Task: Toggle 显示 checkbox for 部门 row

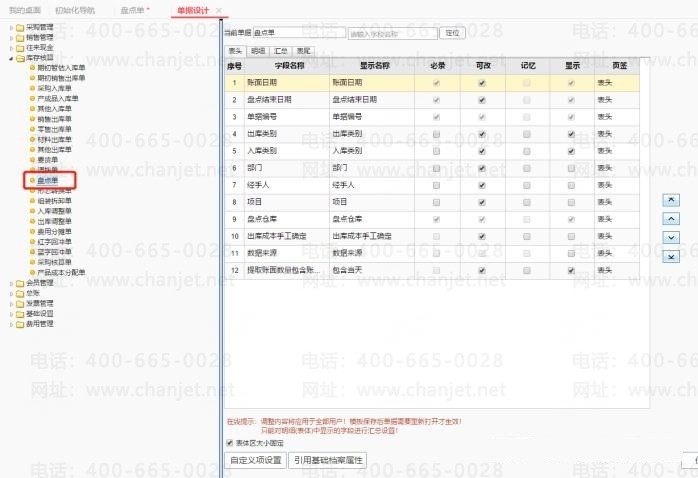Action: [571, 168]
